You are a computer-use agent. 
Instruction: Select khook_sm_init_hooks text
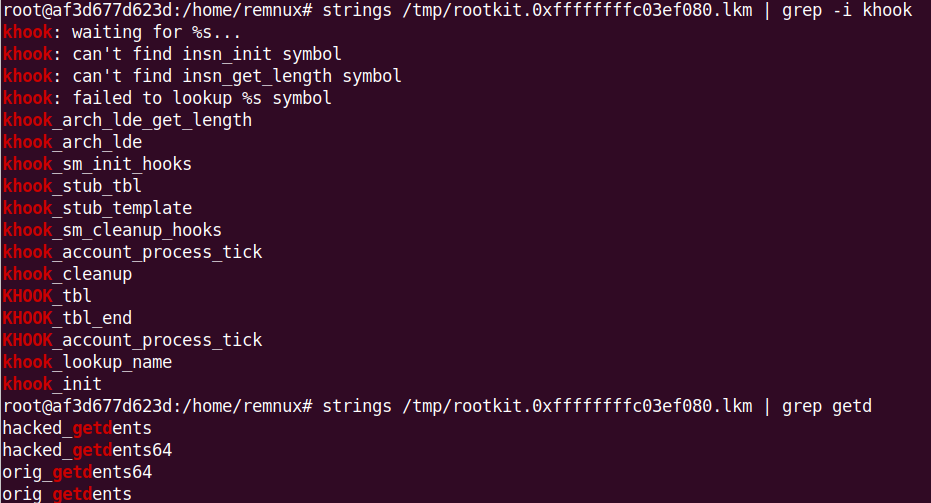97,164
